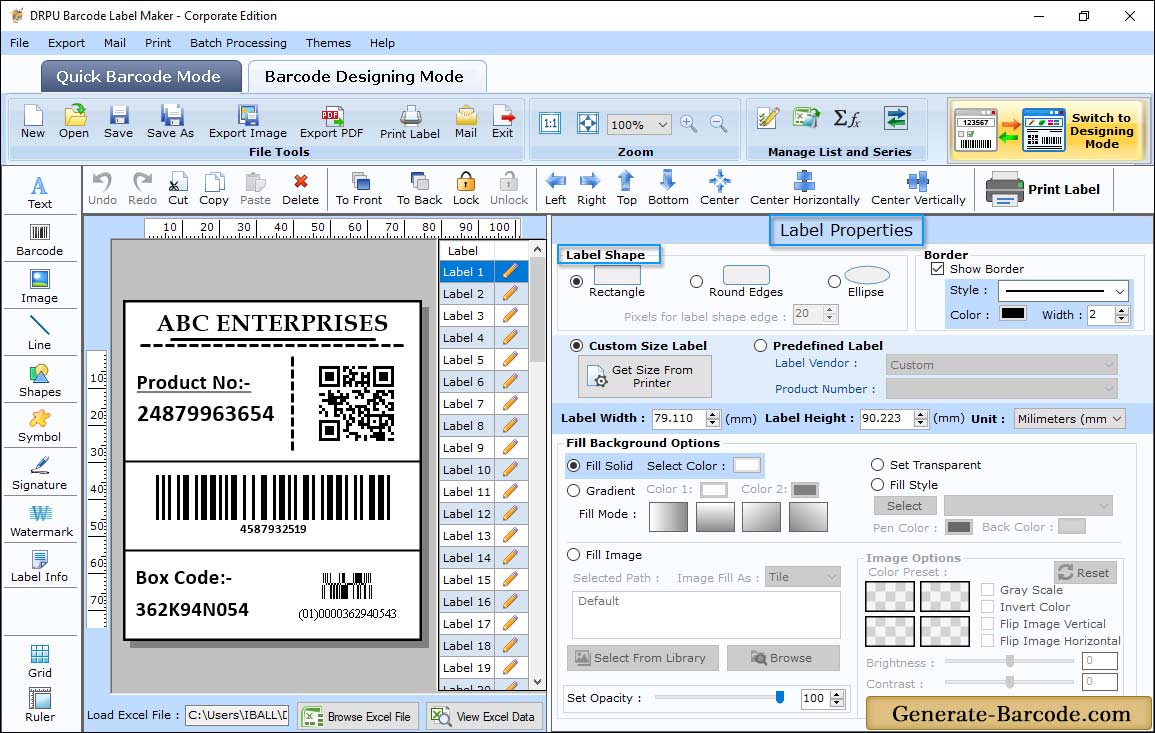Choose the Image tool in sidebar
The height and width of the screenshot is (733, 1155).
point(39,287)
